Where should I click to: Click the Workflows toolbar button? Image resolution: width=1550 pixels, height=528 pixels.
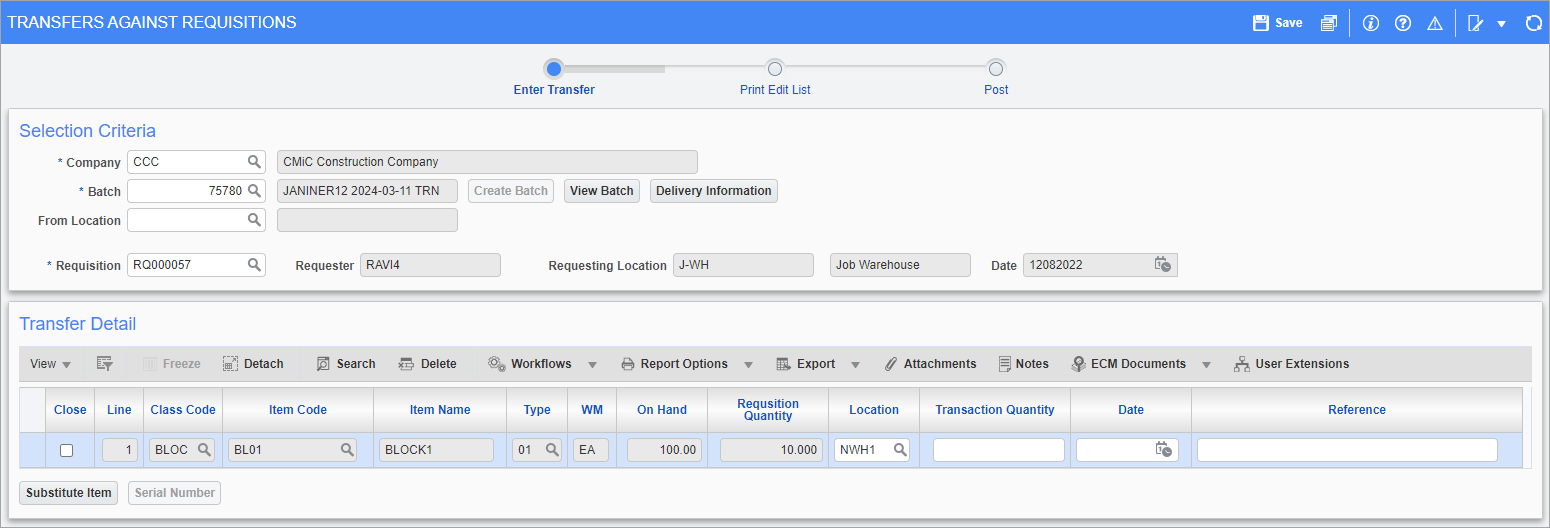[530, 364]
